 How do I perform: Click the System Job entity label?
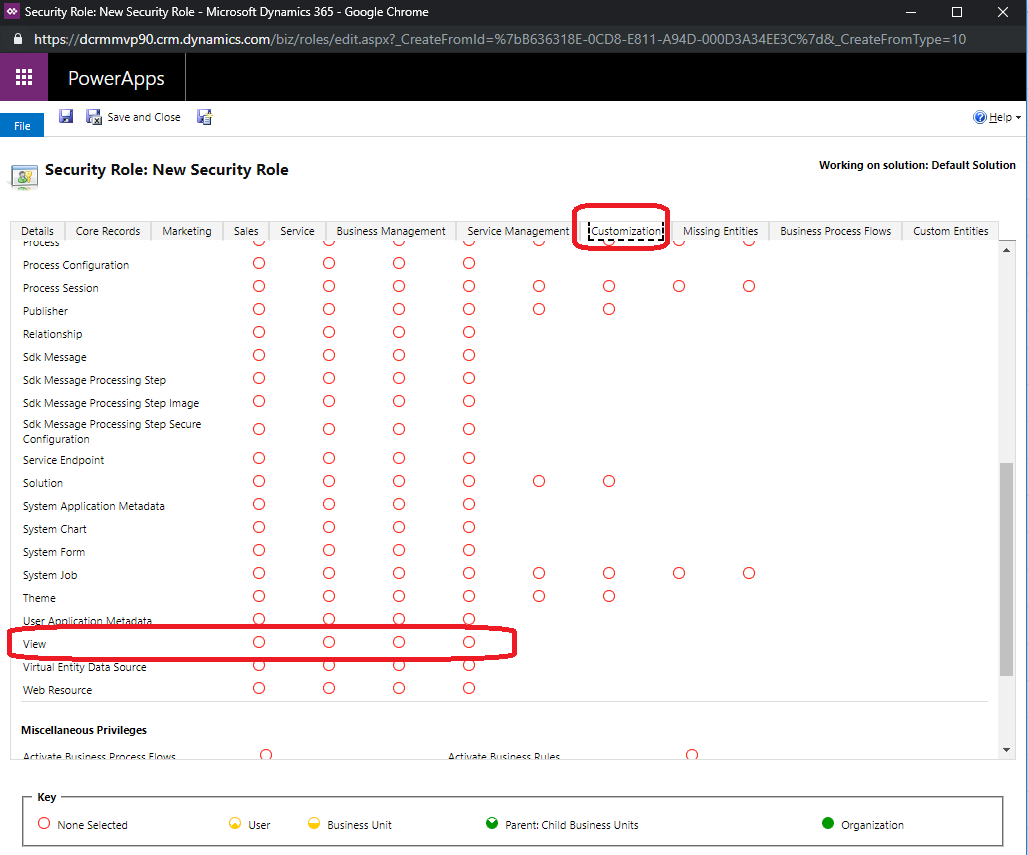pos(50,575)
